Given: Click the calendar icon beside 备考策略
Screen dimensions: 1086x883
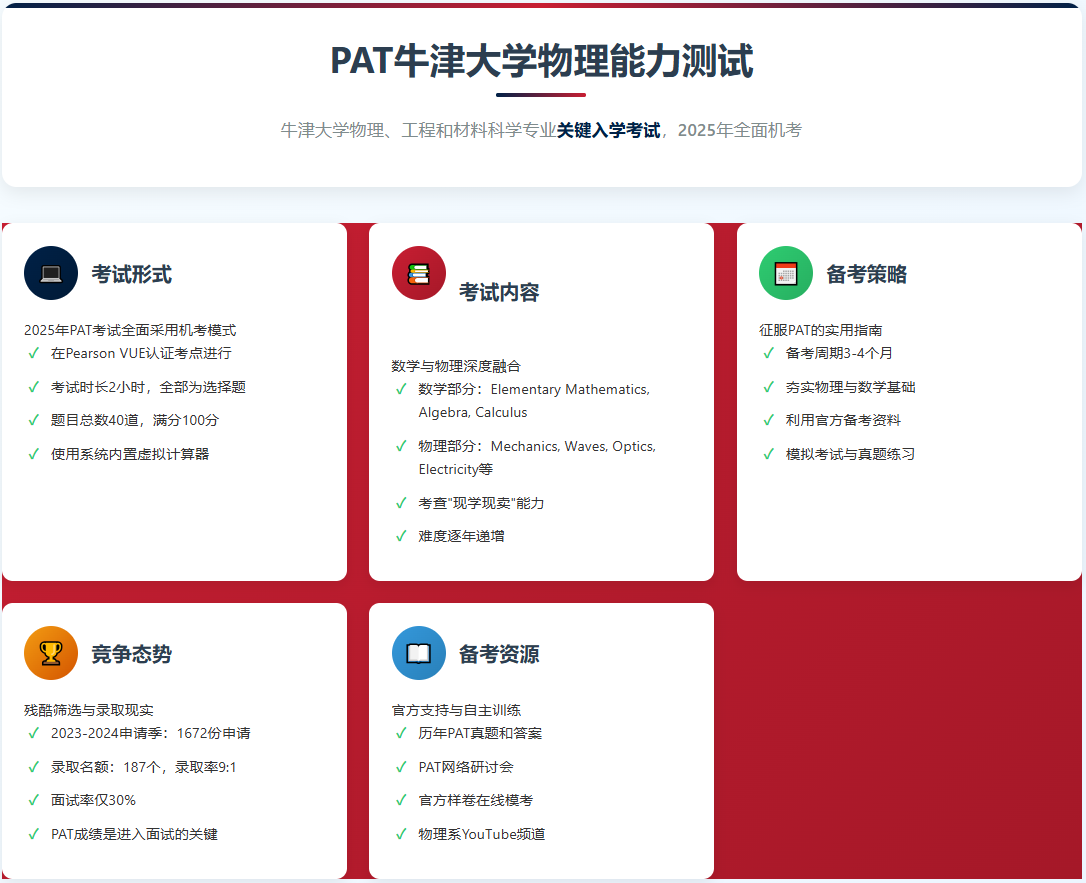Looking at the screenshot, I should [786, 273].
